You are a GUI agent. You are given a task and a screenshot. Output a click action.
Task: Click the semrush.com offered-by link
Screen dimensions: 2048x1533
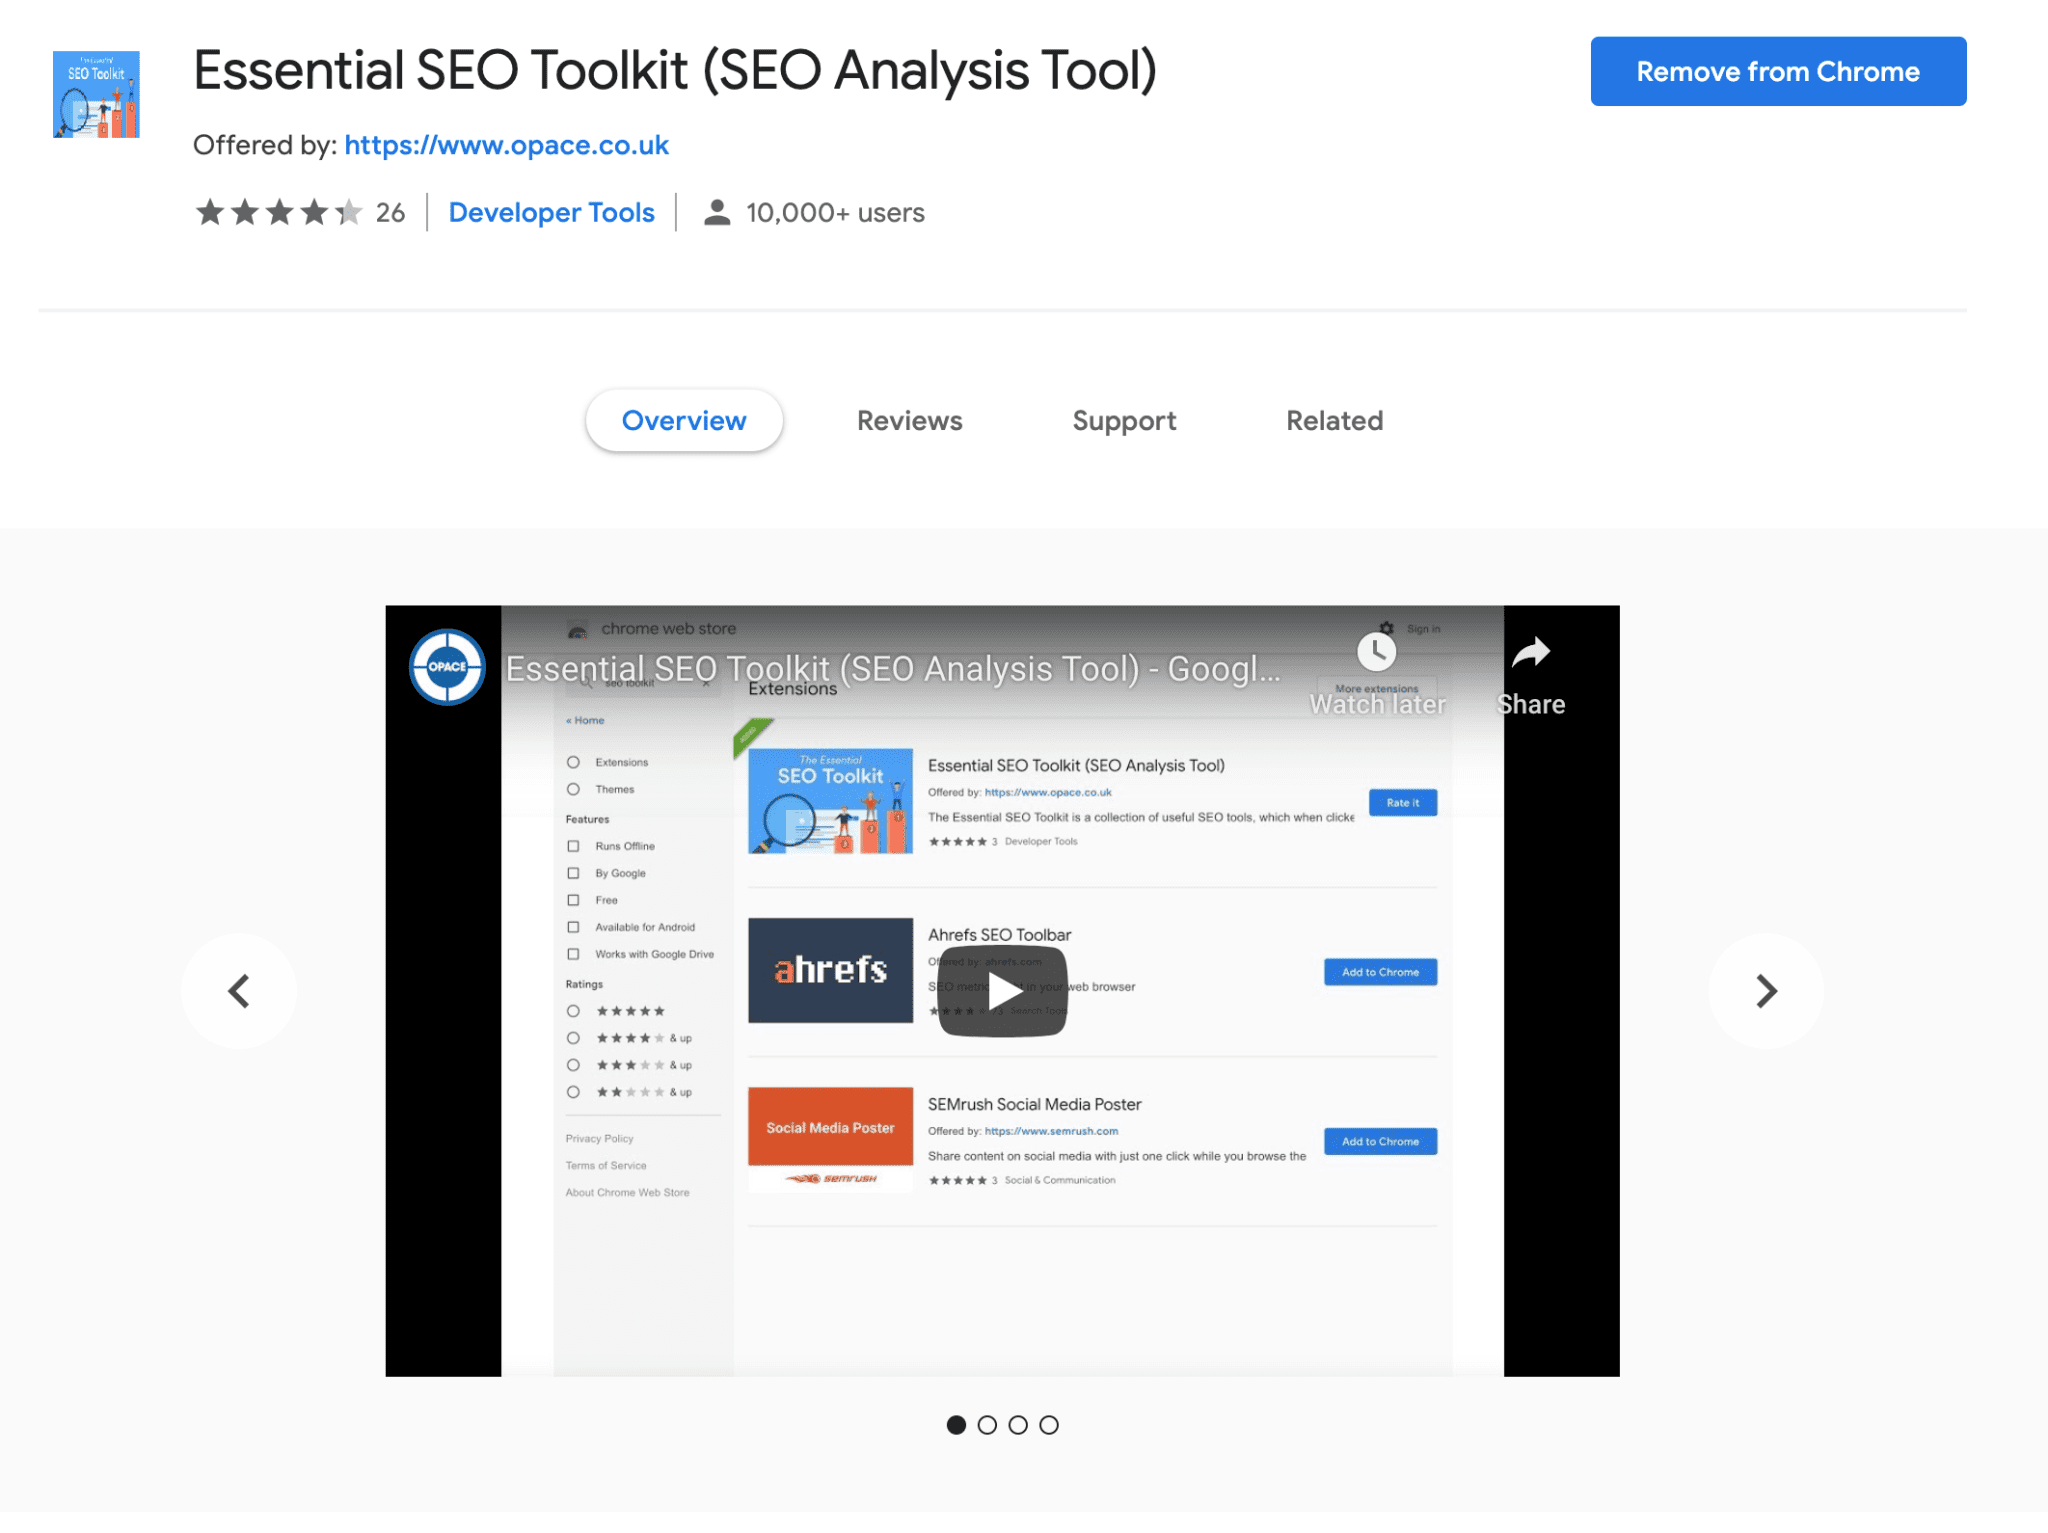pyautogui.click(x=1051, y=1131)
